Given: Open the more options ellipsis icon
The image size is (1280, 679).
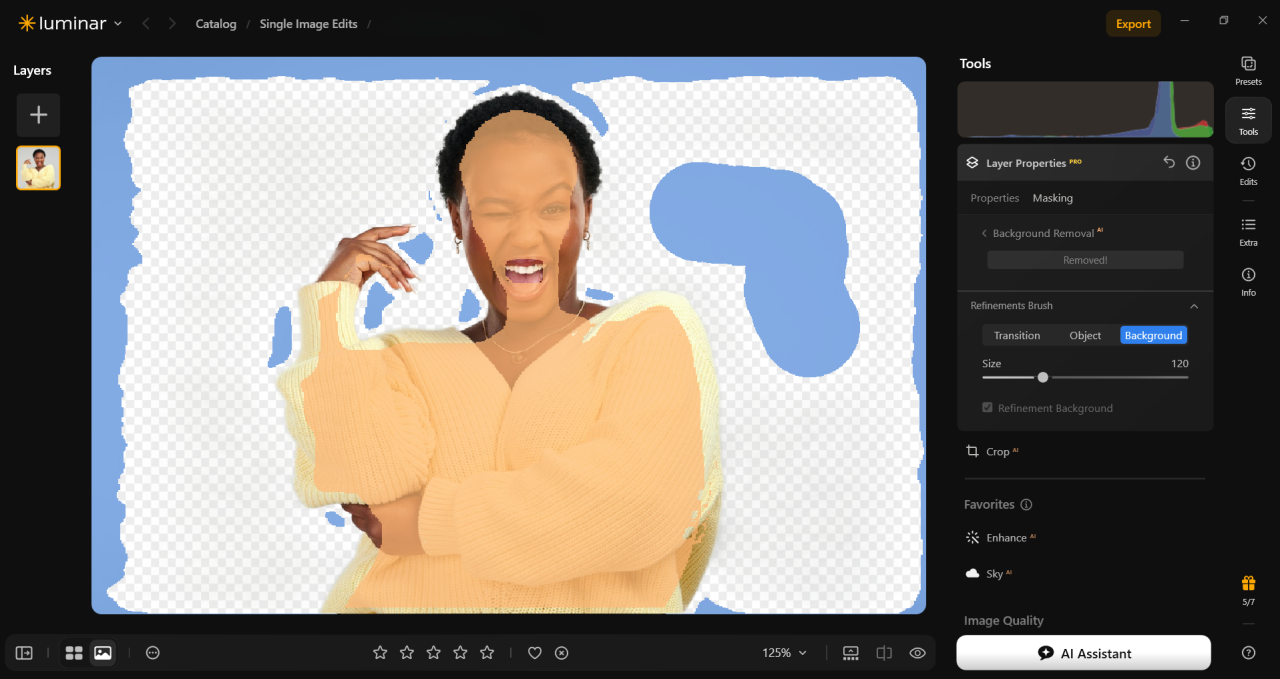Looking at the screenshot, I should [153, 653].
